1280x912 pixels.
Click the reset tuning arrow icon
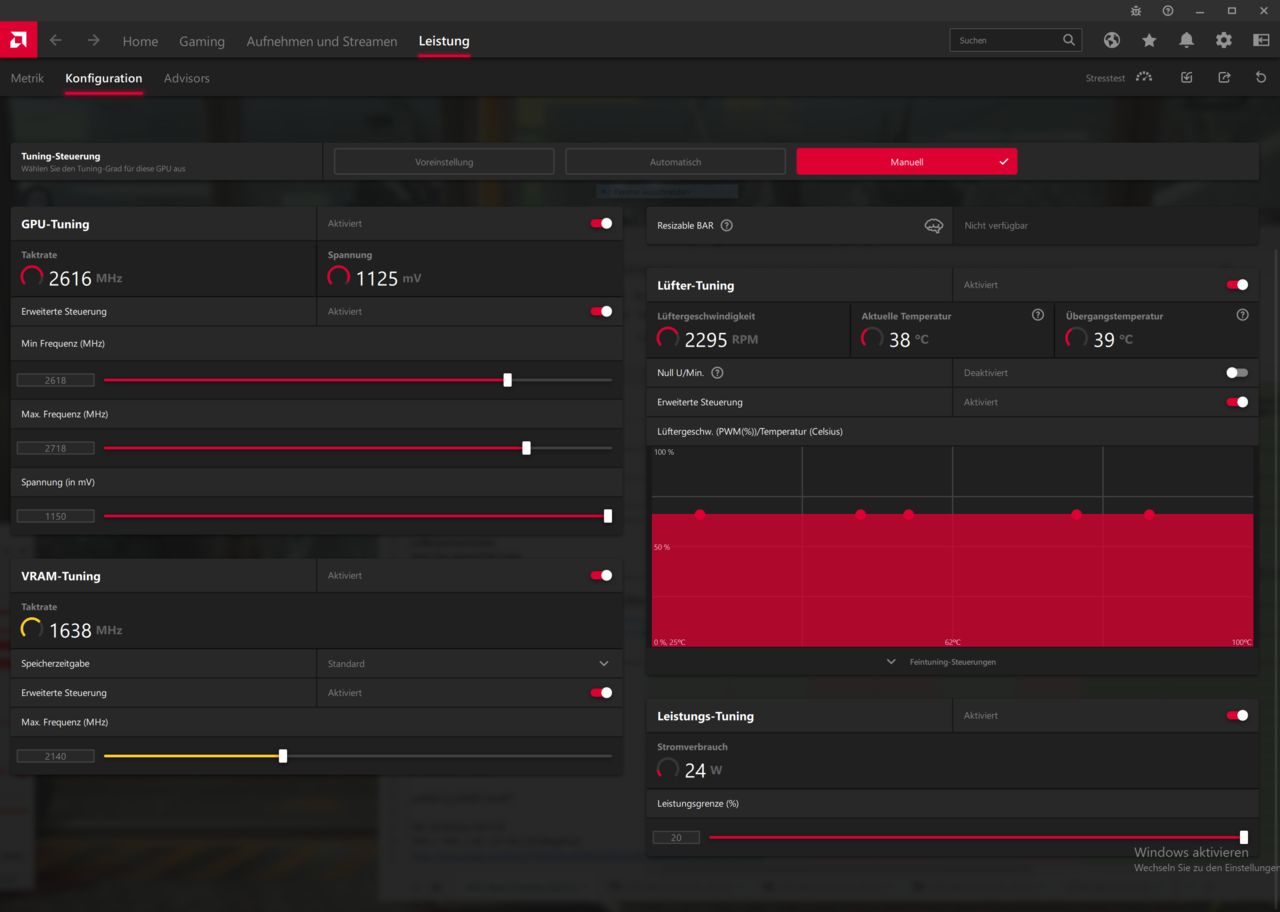coord(1261,77)
